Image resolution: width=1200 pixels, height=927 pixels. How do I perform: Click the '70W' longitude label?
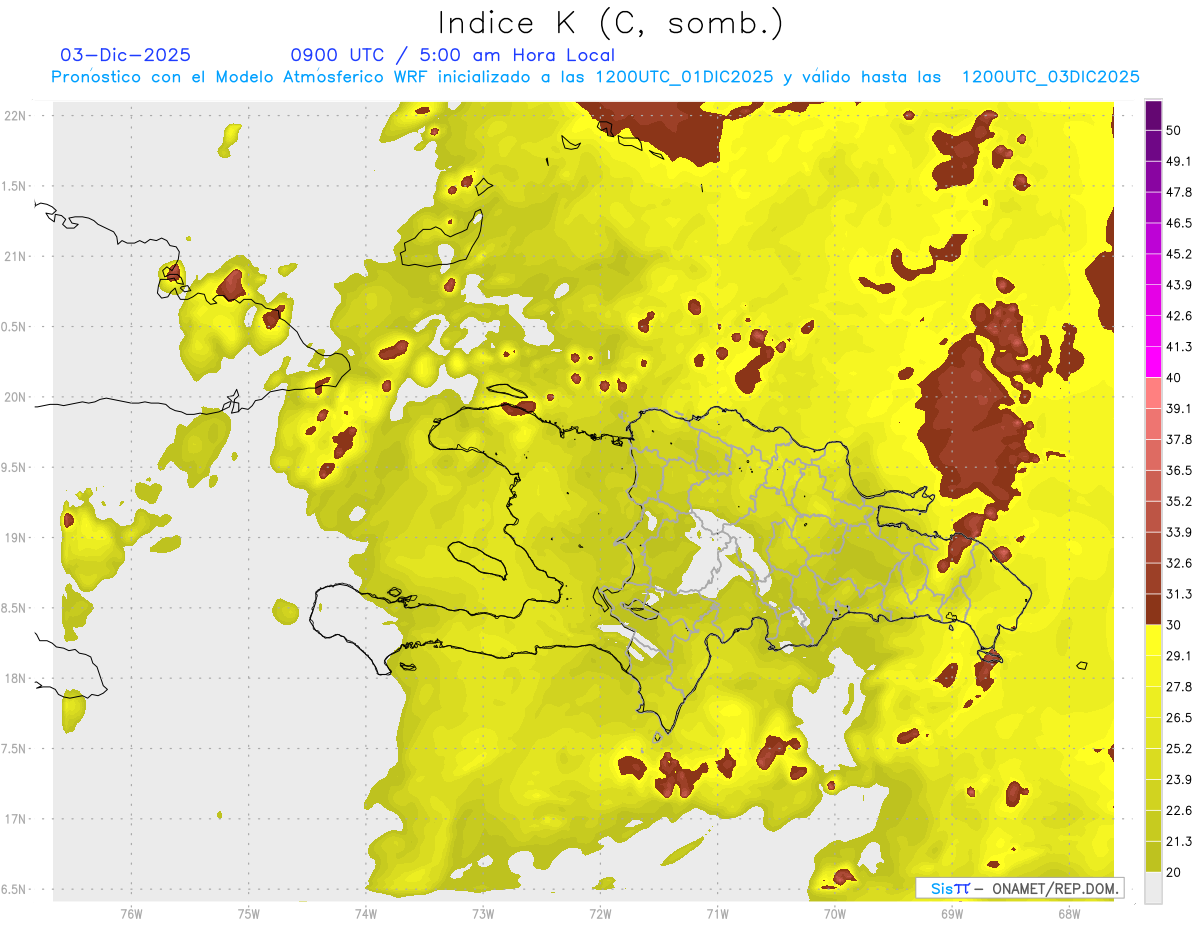pos(834,913)
